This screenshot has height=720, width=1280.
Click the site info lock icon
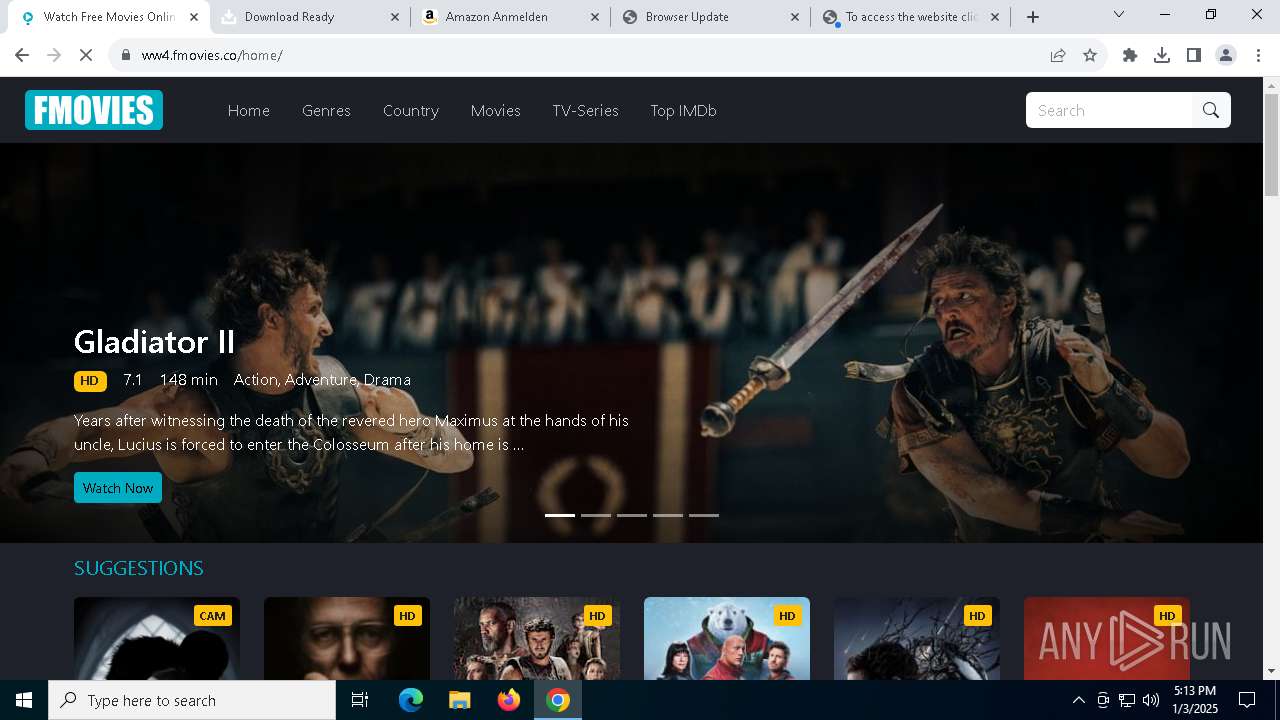(125, 55)
